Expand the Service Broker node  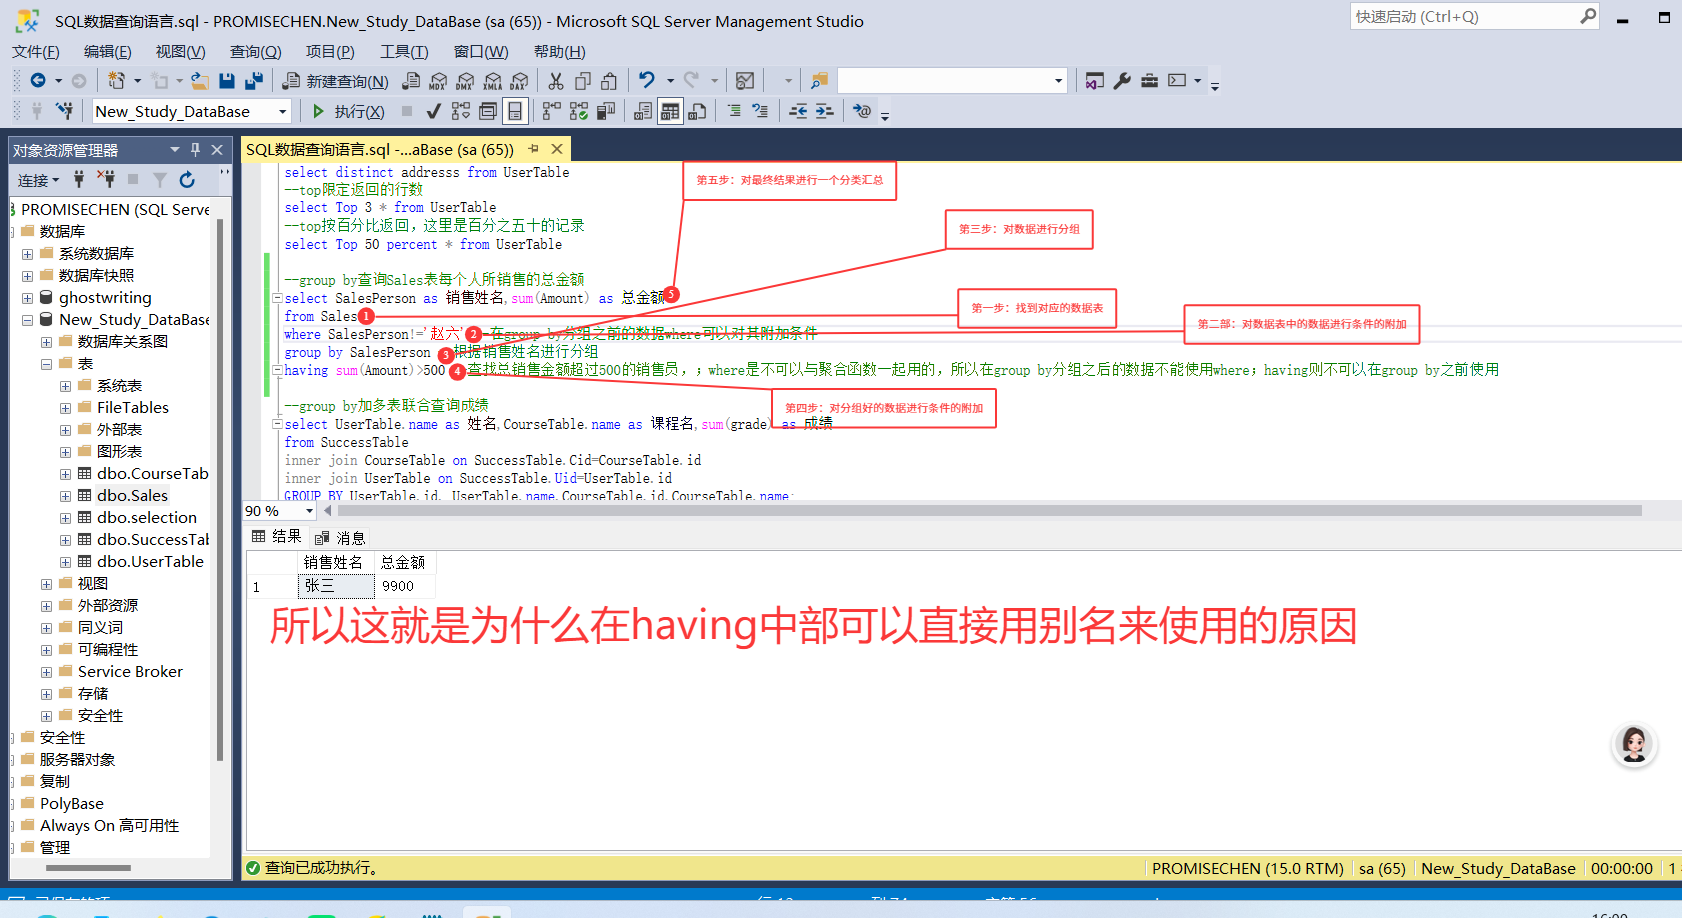click(47, 672)
